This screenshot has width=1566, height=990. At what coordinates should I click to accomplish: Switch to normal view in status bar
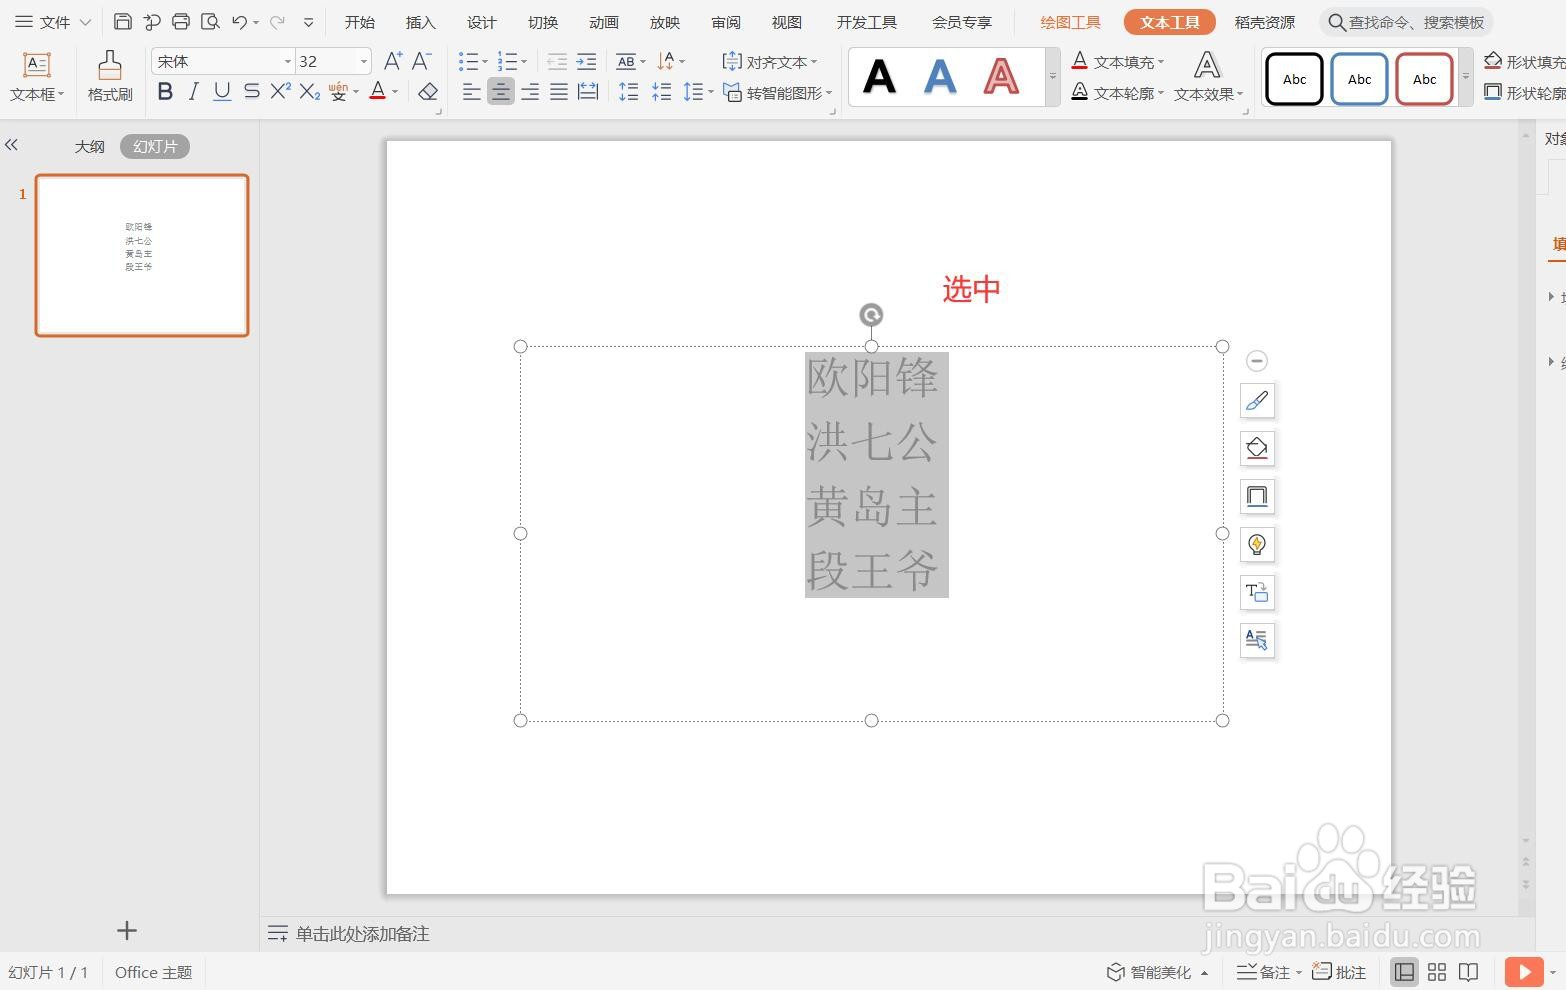point(1405,972)
